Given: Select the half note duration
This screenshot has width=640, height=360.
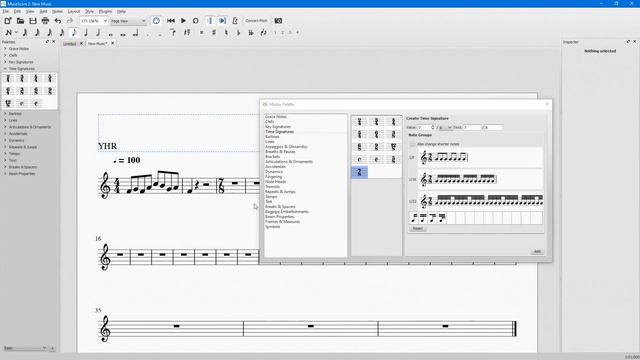Looking at the screenshot, I should coord(98,33).
